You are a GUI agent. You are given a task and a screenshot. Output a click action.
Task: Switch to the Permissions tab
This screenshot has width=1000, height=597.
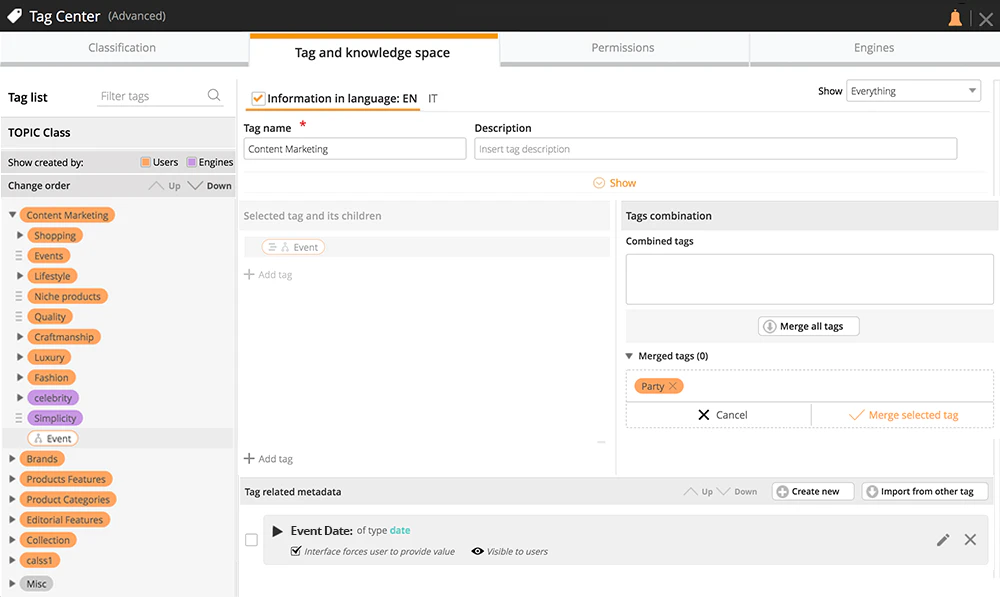click(623, 48)
